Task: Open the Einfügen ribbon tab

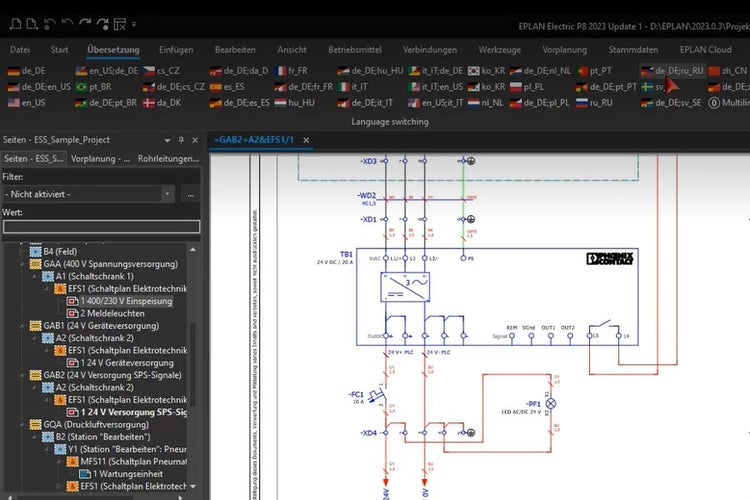Action: [x=175, y=49]
